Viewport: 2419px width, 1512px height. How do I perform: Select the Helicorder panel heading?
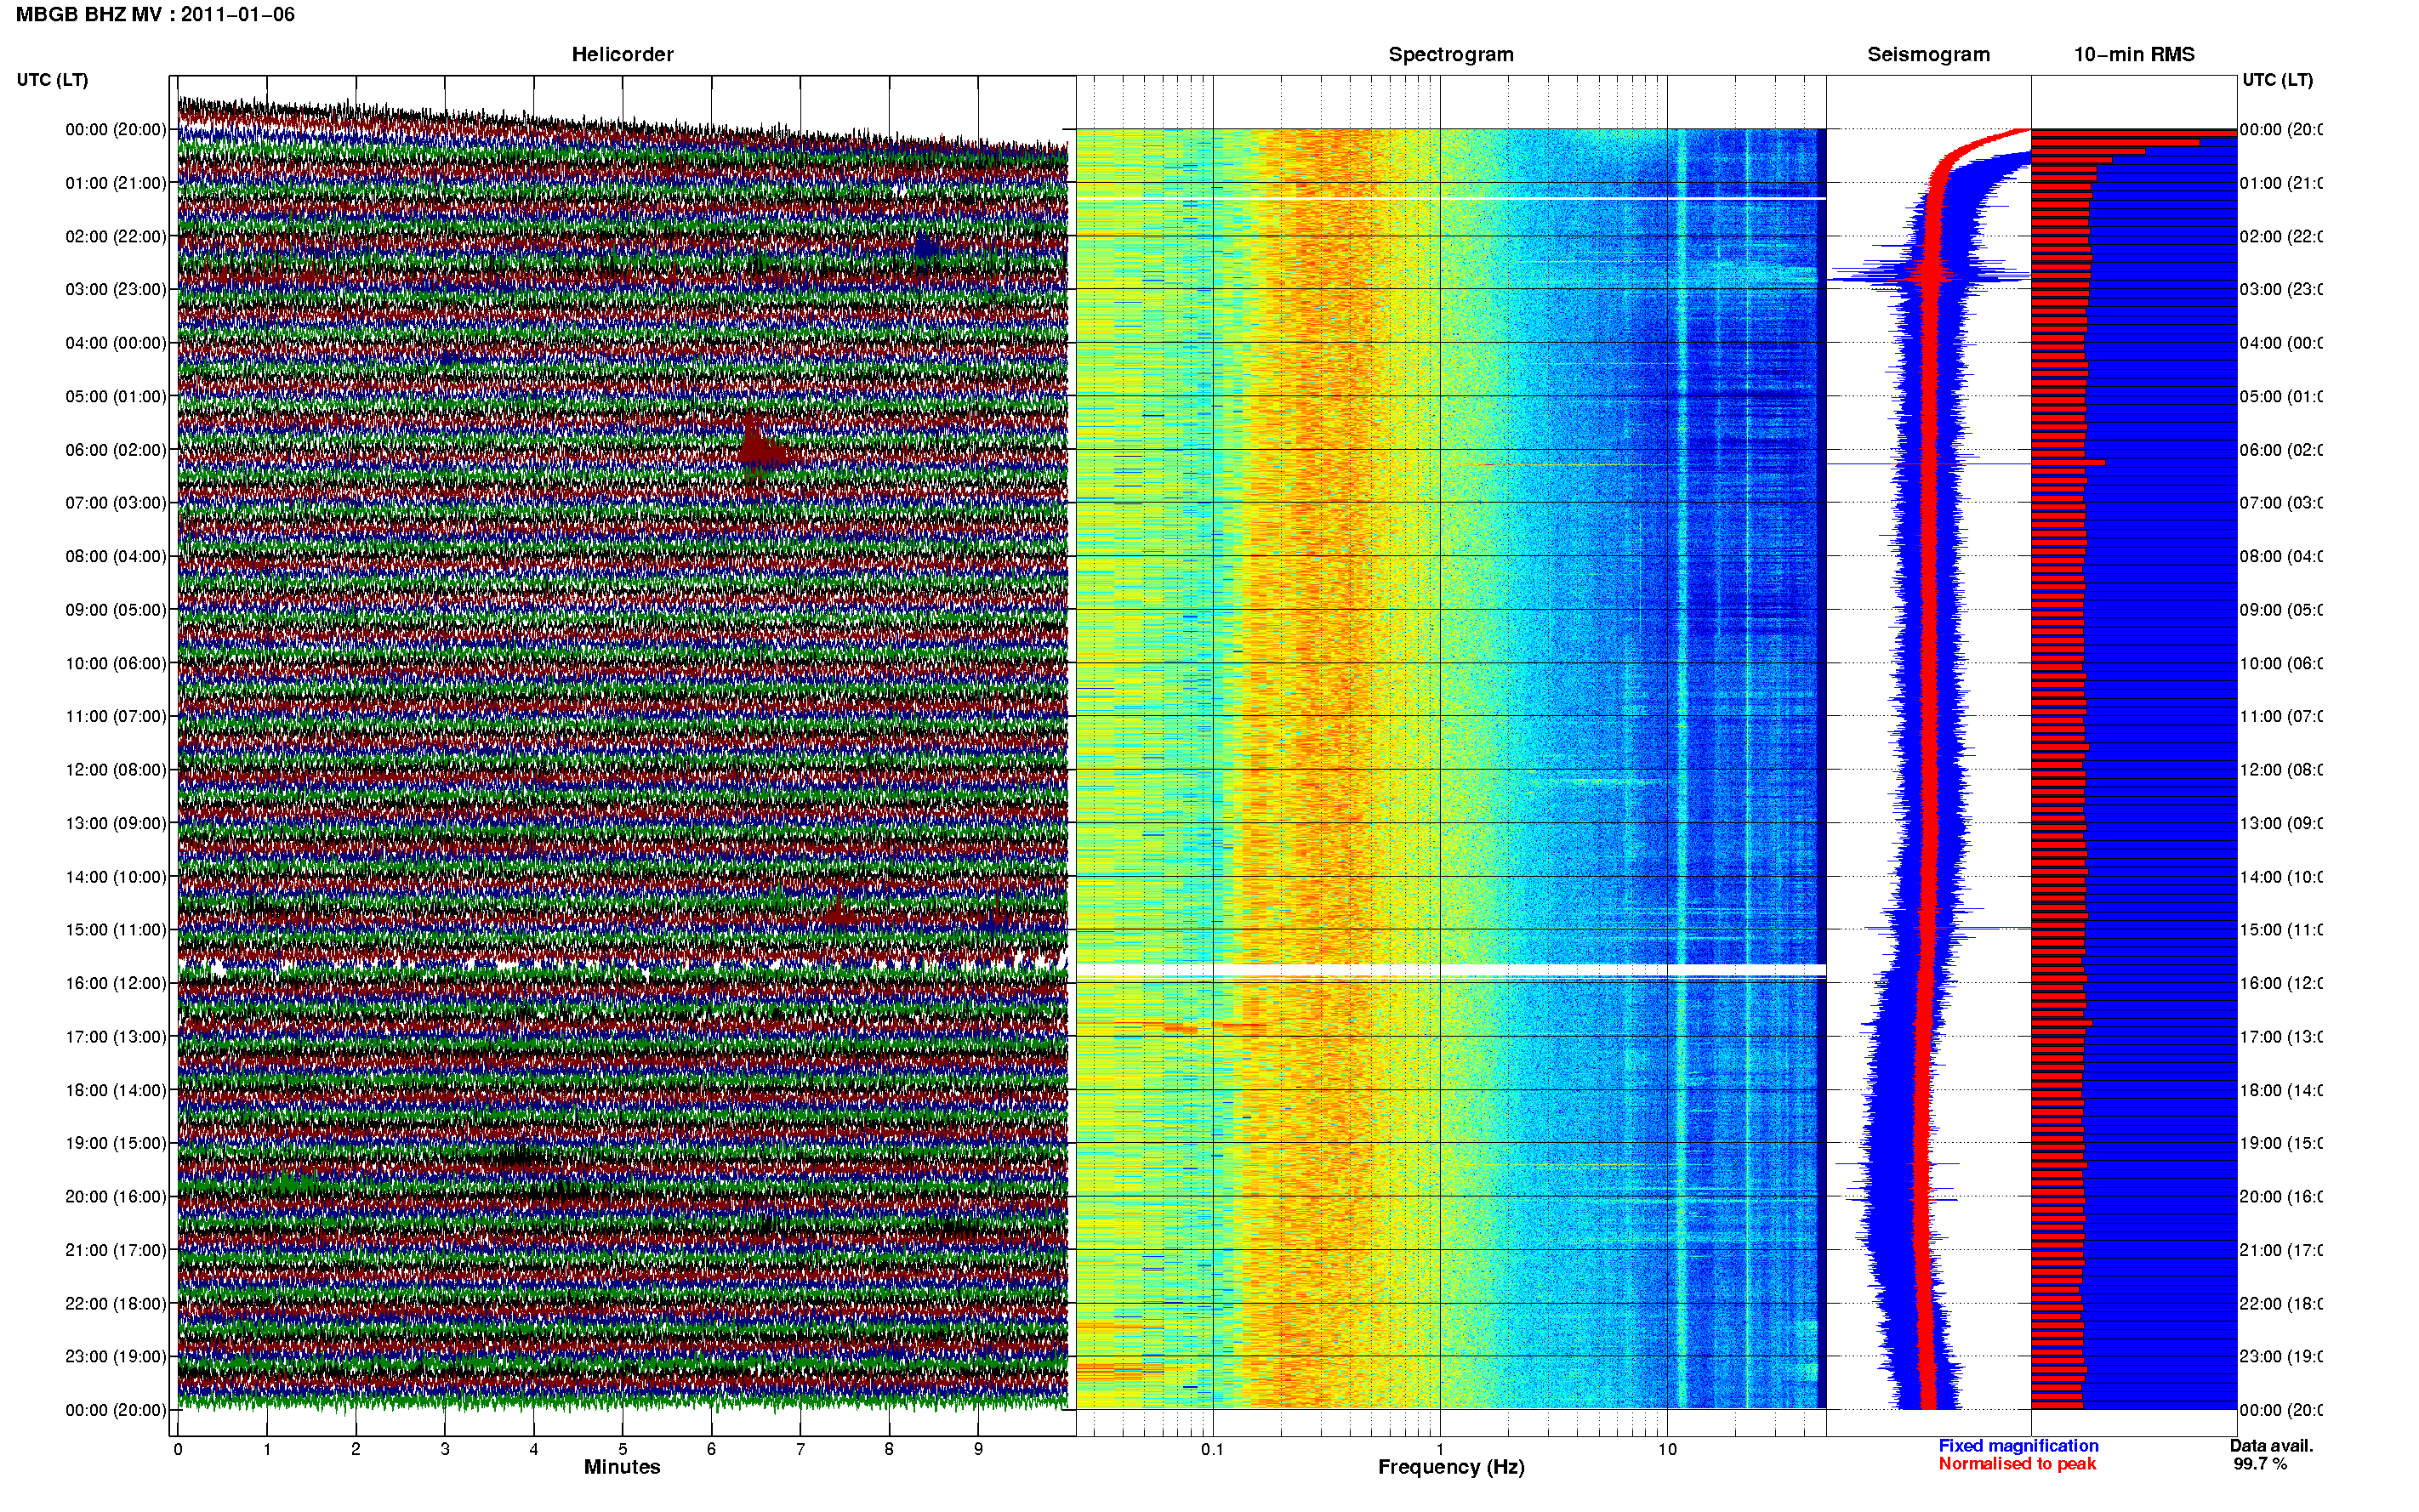[622, 54]
